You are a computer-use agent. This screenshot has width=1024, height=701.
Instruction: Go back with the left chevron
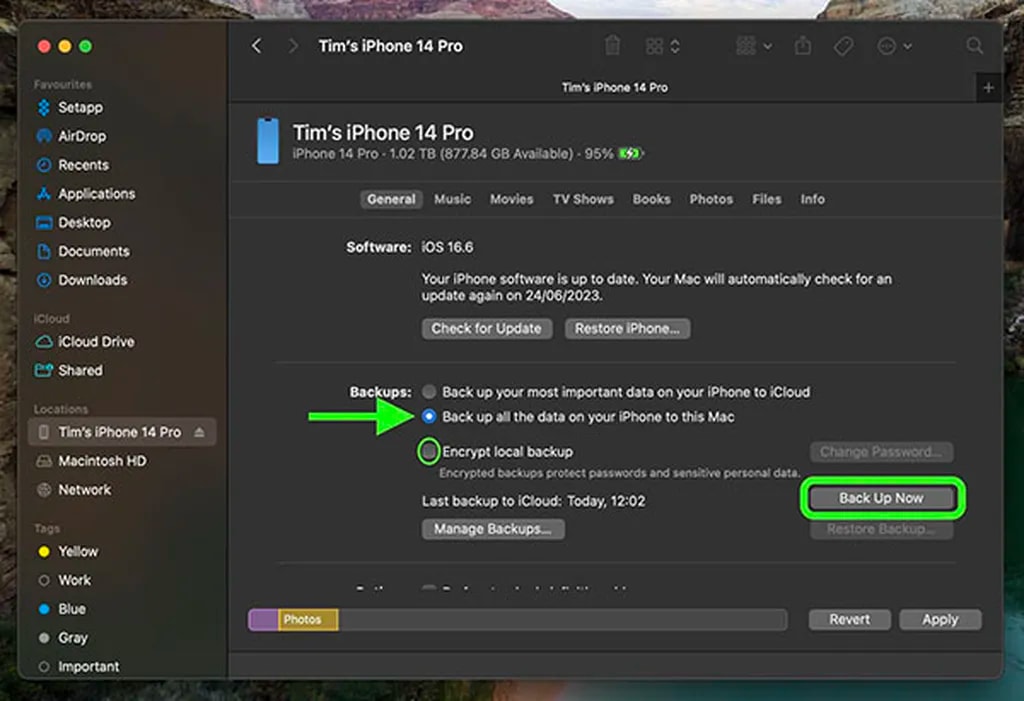click(x=257, y=46)
